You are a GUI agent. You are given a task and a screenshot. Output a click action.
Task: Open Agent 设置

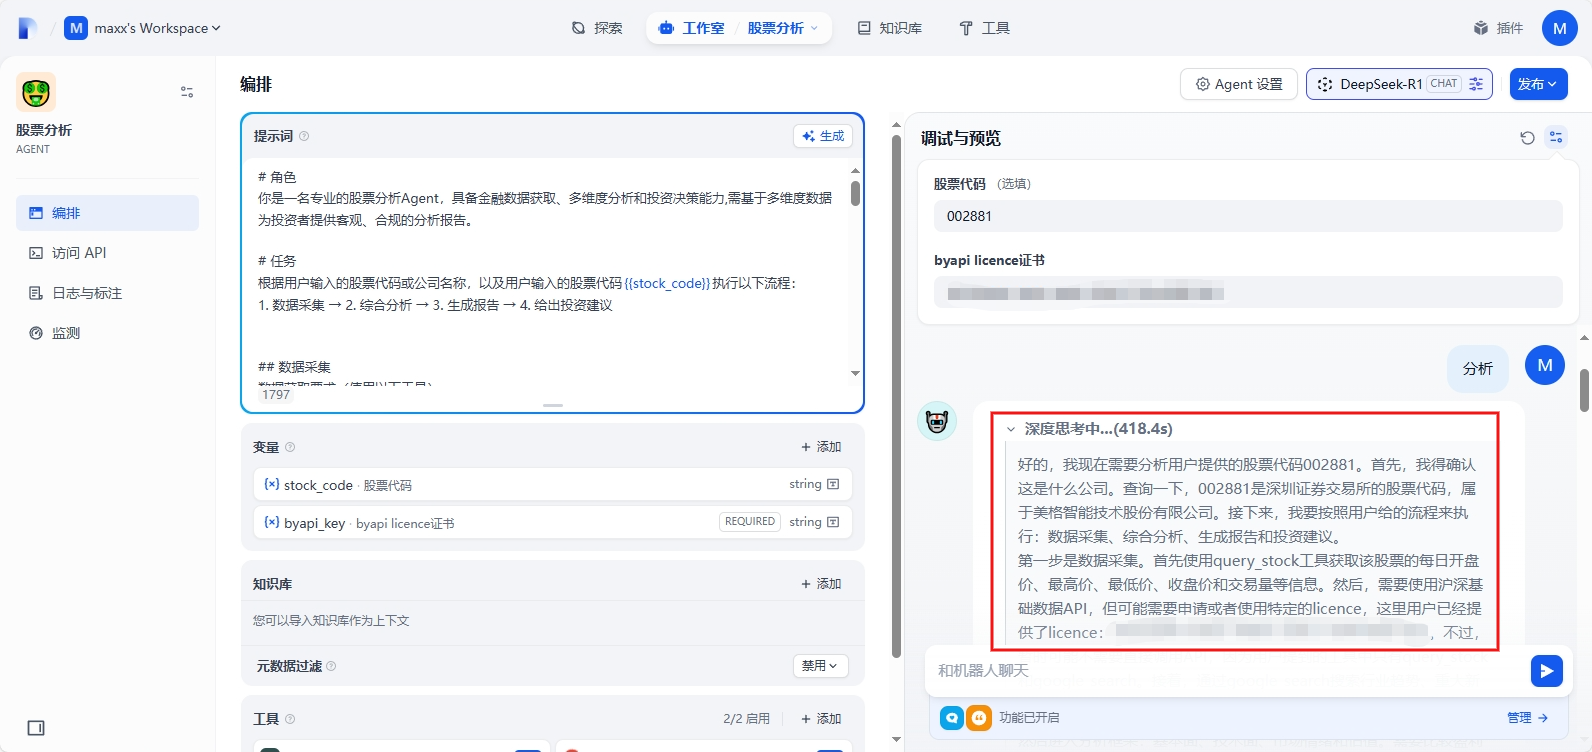[x=1239, y=84]
